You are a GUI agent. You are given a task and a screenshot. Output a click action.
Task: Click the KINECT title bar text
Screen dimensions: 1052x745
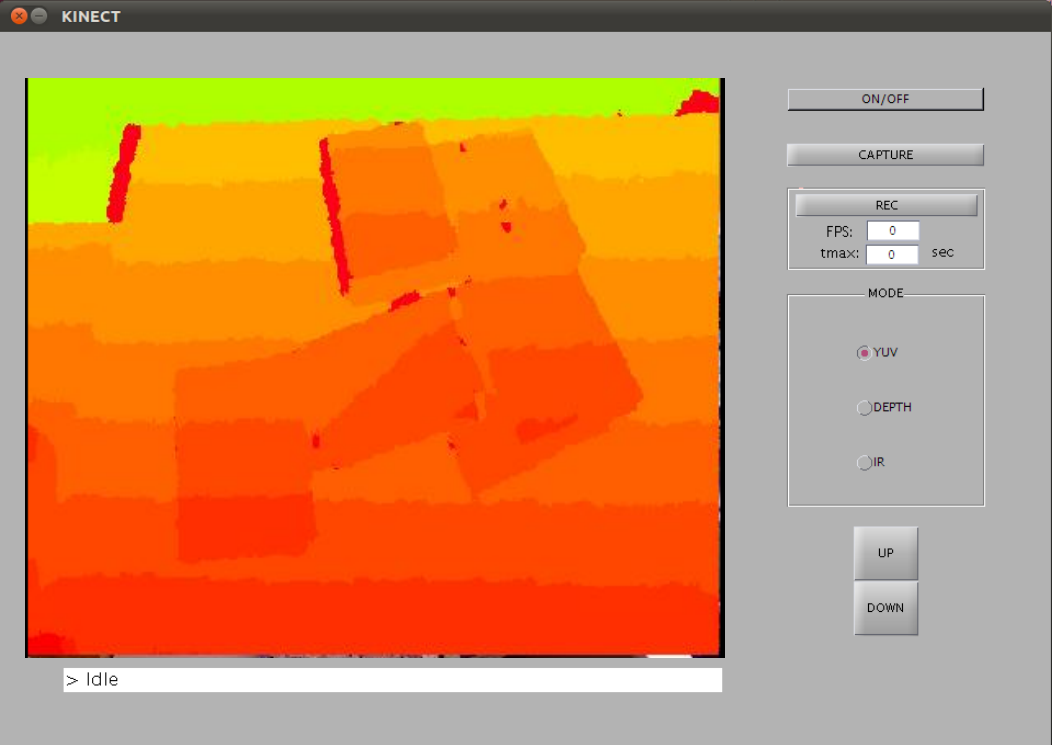[91, 16]
